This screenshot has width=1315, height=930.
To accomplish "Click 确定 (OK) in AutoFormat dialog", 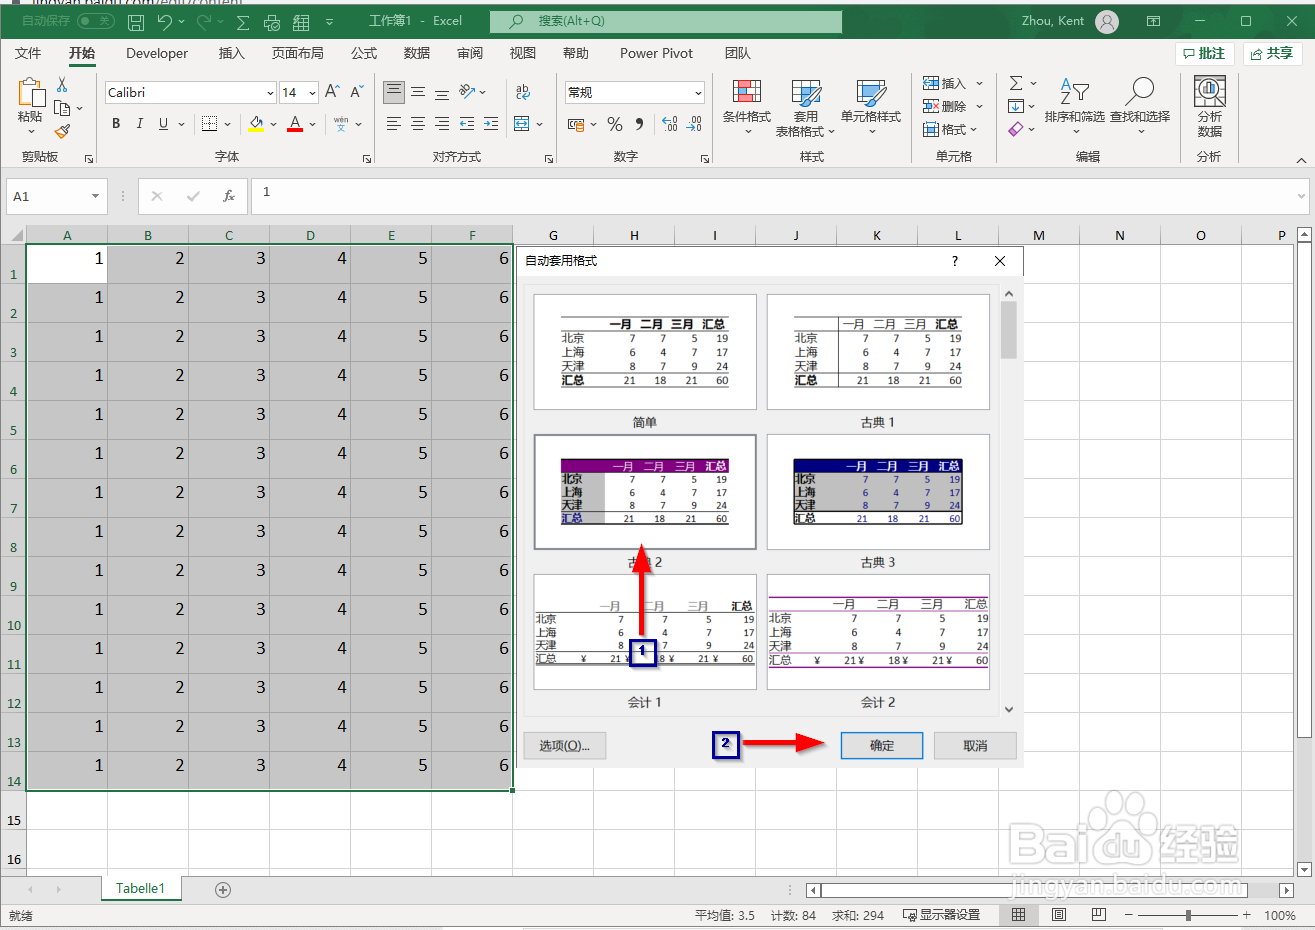I will pos(882,746).
